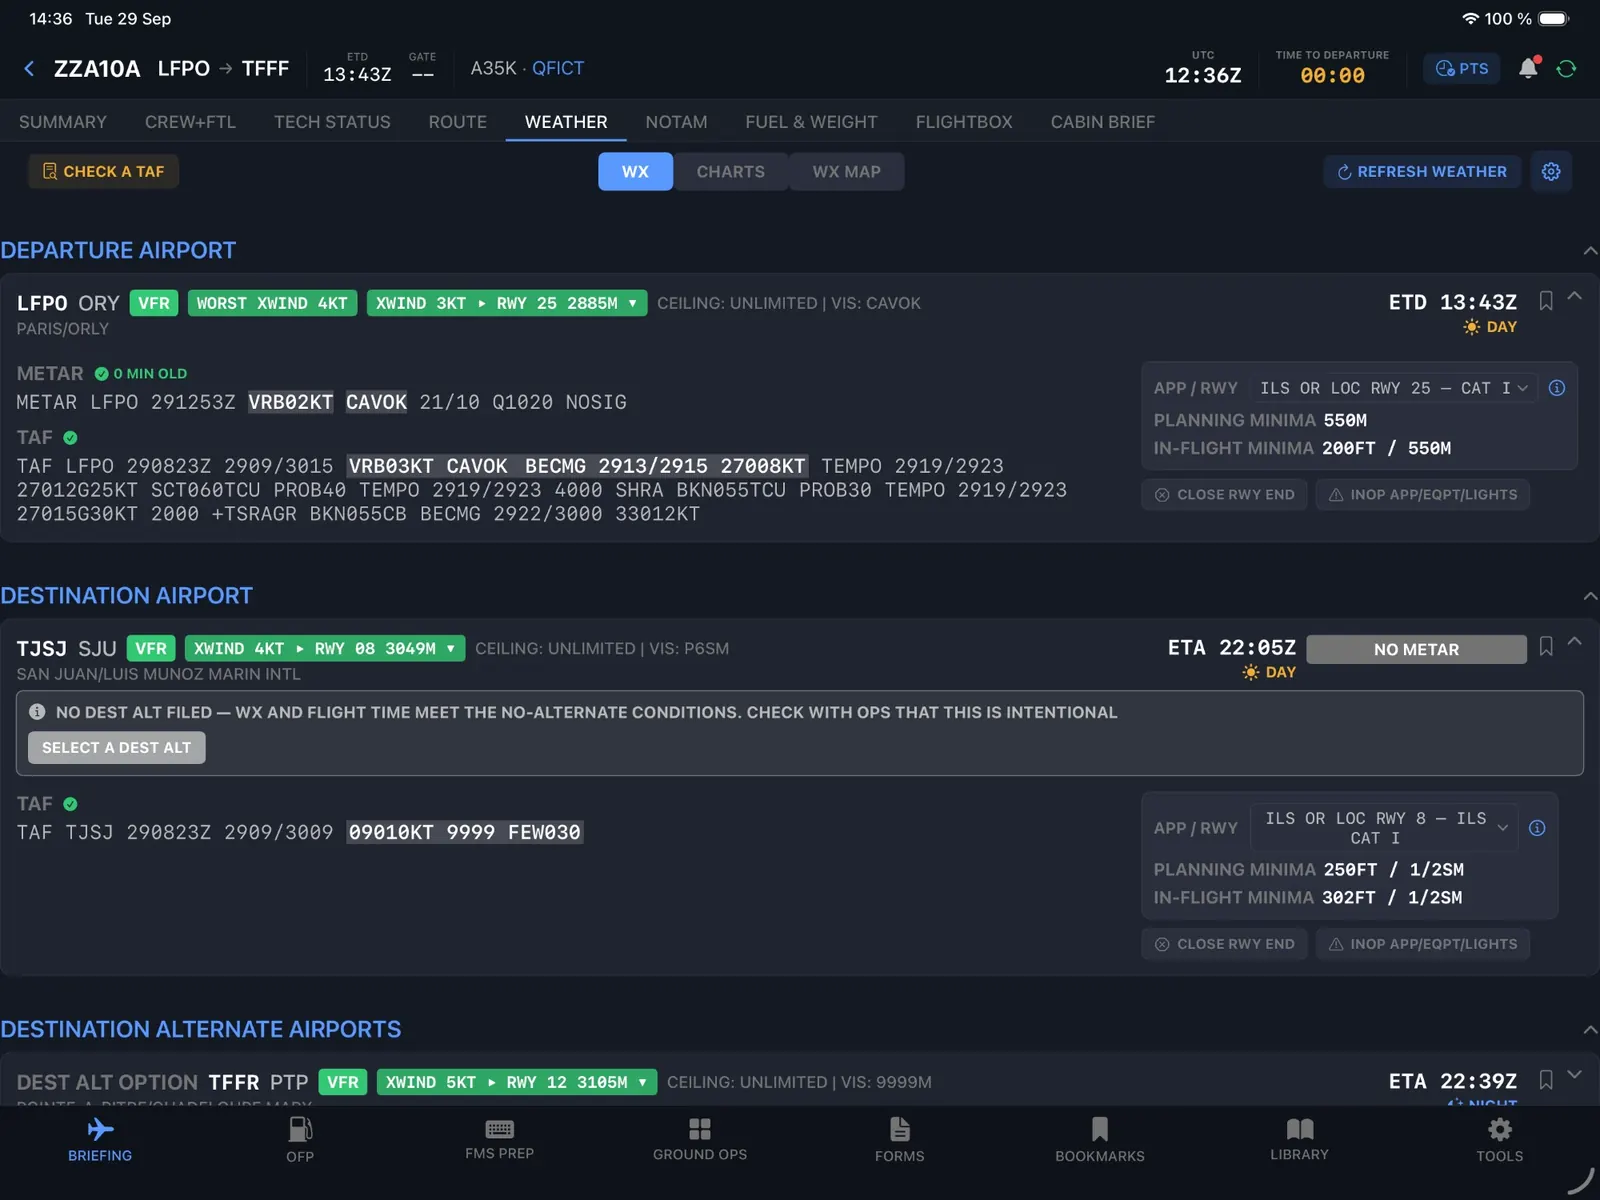Collapse the Departure Airport section
Screen dimensions: 1600x1200
coord(1589,250)
